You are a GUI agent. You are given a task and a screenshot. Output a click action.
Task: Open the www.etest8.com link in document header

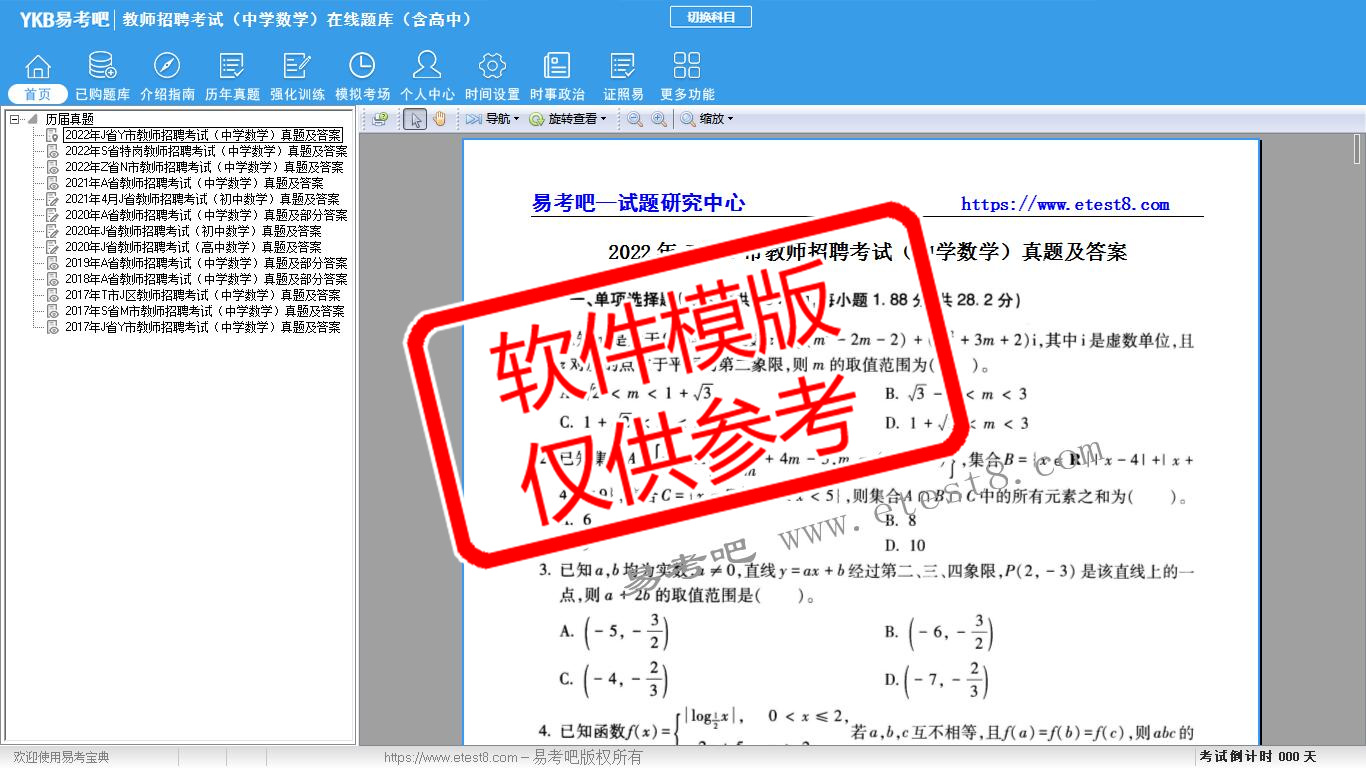(x=1065, y=204)
